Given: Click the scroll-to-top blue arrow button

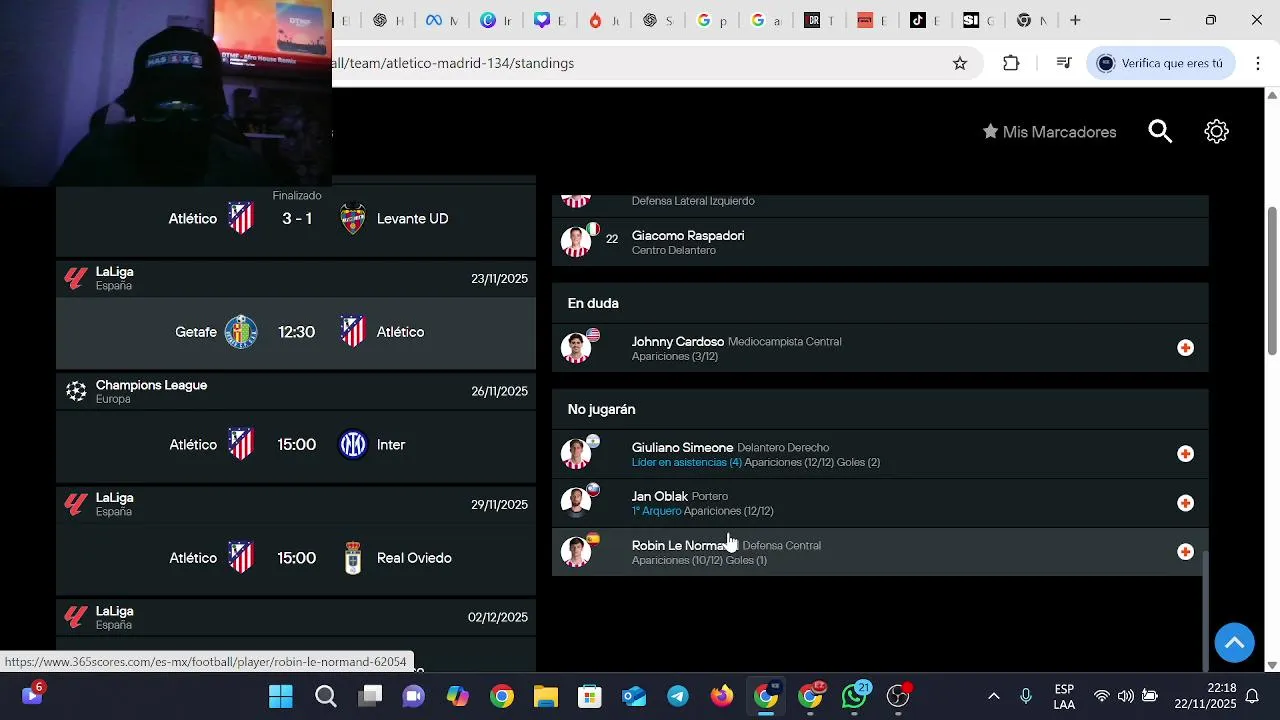Looking at the screenshot, I should [x=1234, y=642].
